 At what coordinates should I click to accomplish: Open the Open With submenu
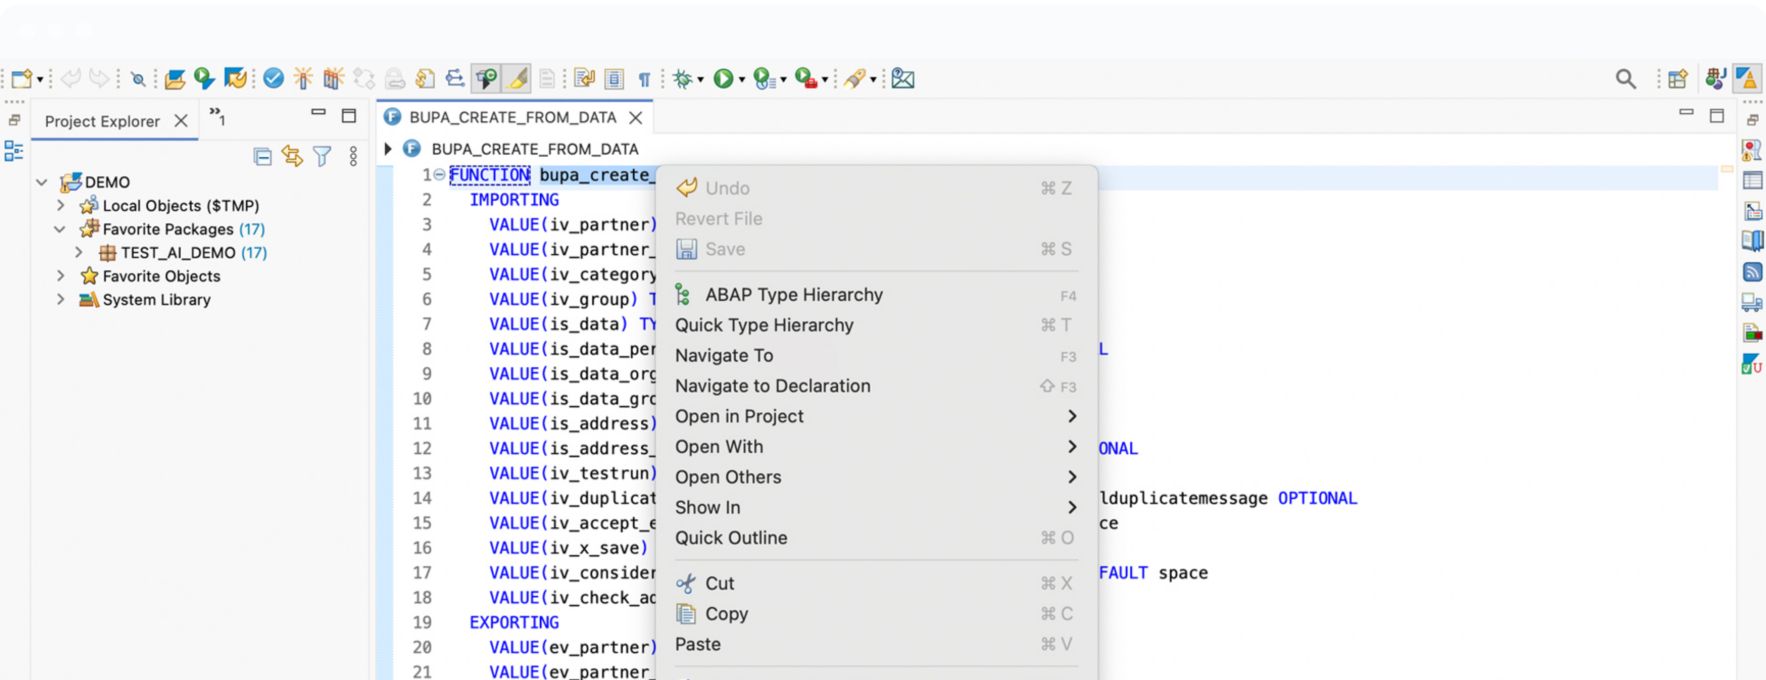click(719, 446)
